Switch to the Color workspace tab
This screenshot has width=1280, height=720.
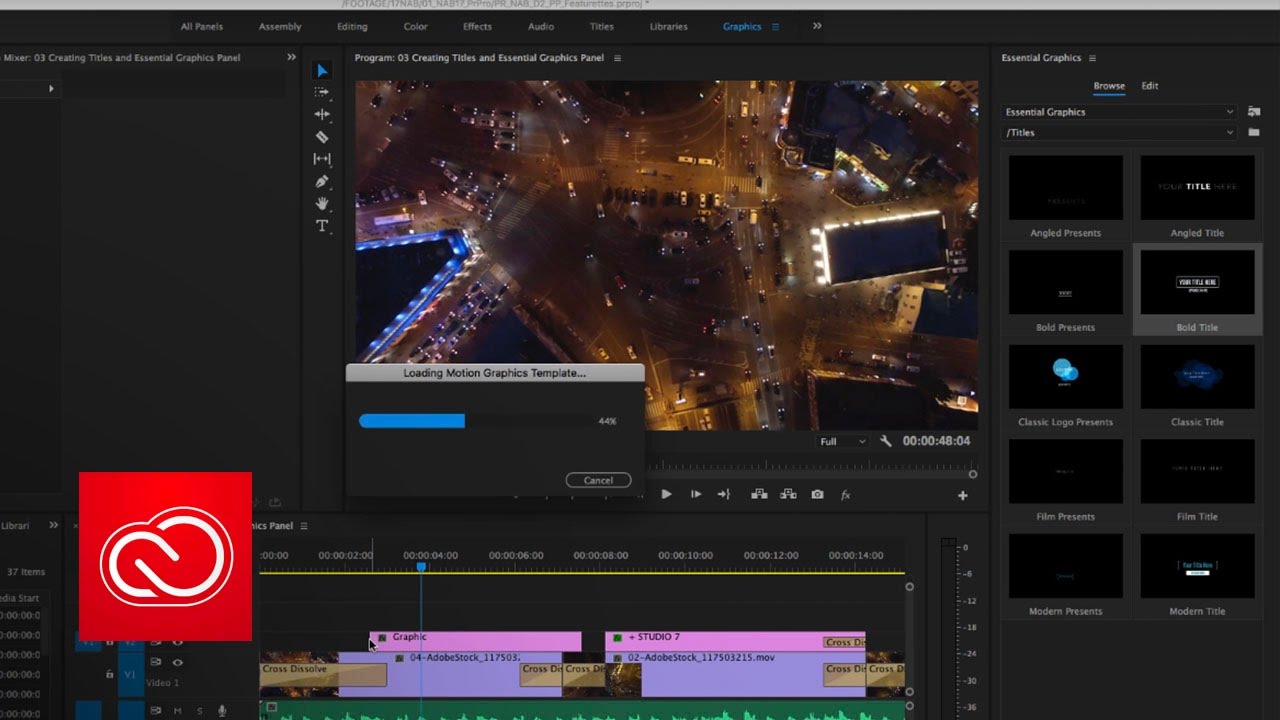[415, 27]
